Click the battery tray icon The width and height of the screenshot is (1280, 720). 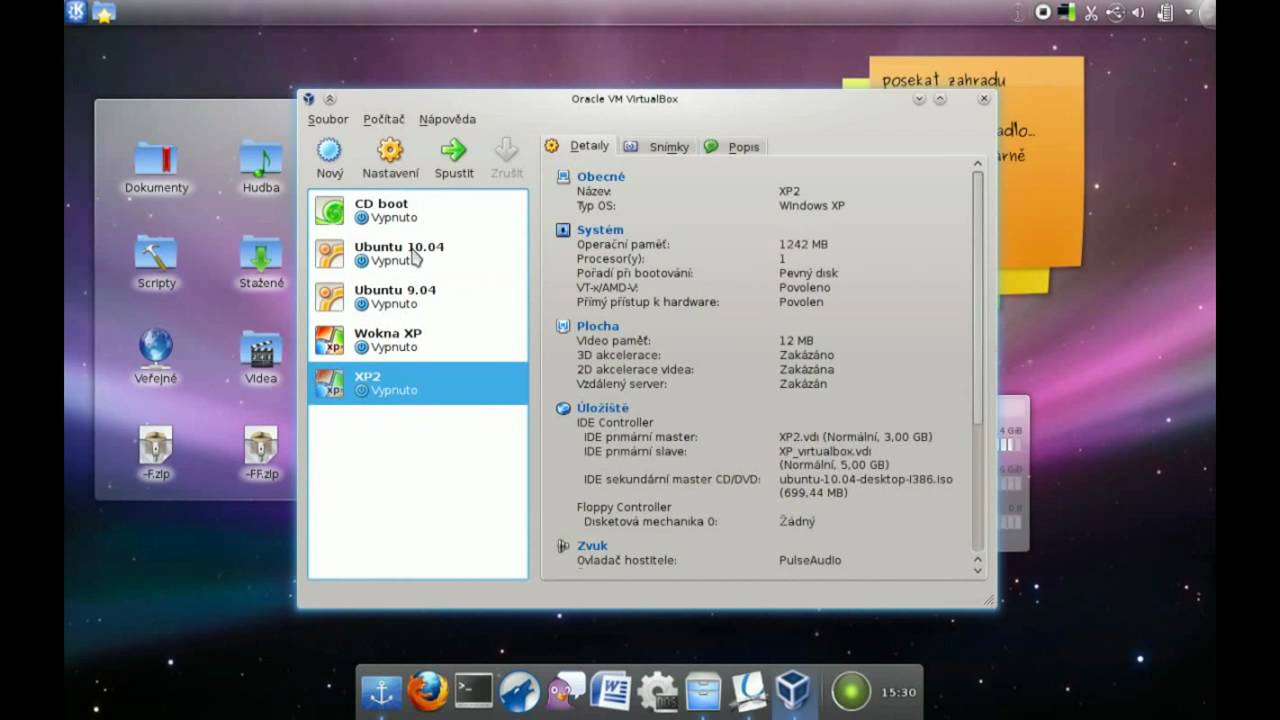click(x=1066, y=12)
